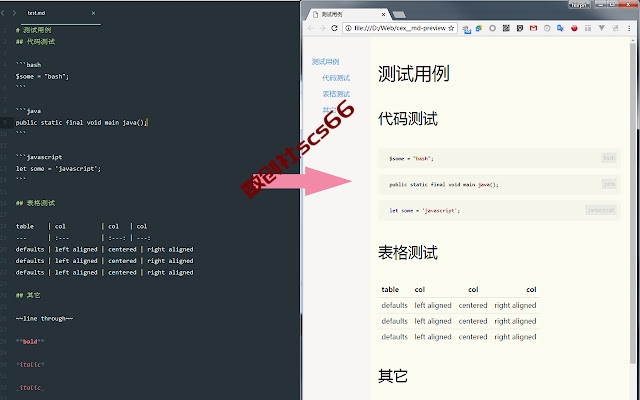Image resolution: width=640 pixels, height=400 pixels.
Task: Click the '# 测试用例' line in editor
Action: (33, 30)
